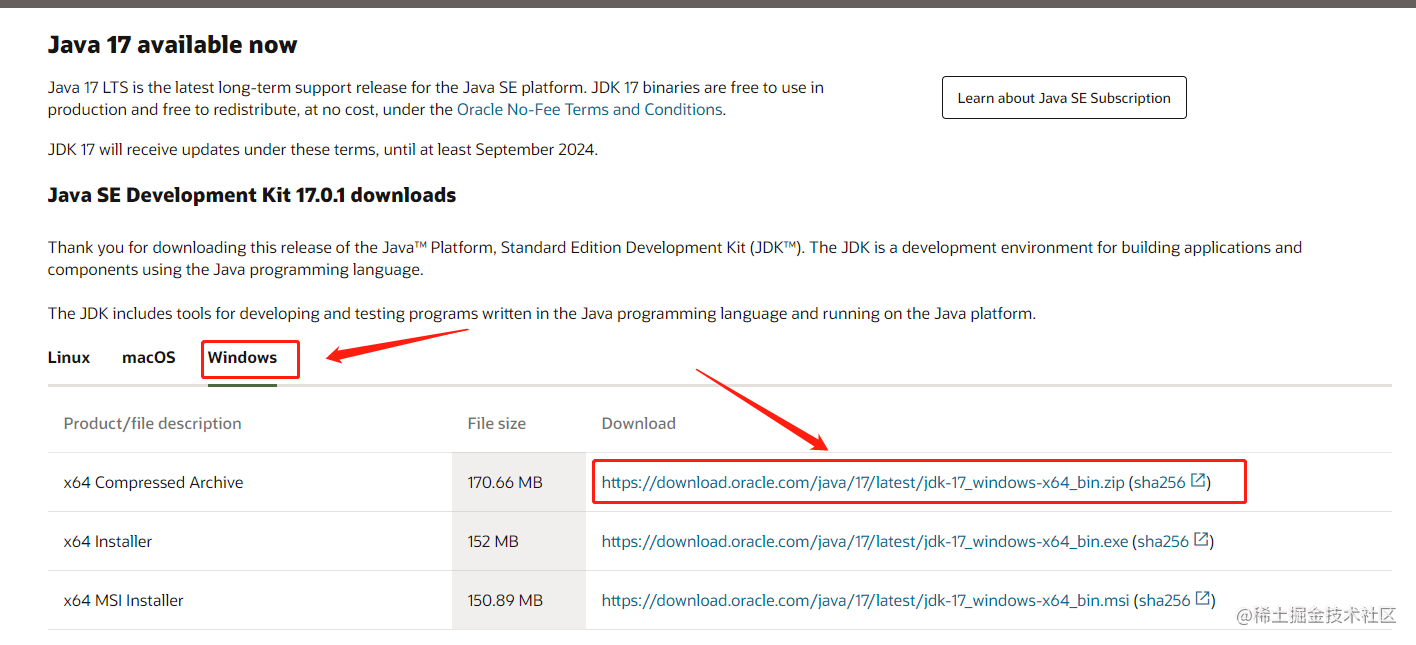Click the Java 17 available now heading

pyautogui.click(x=172, y=44)
